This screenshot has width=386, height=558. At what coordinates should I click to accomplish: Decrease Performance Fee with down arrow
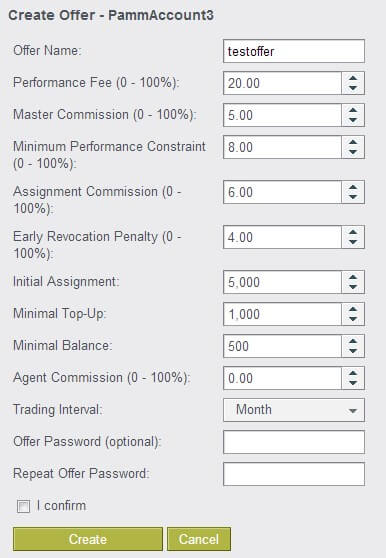353,88
